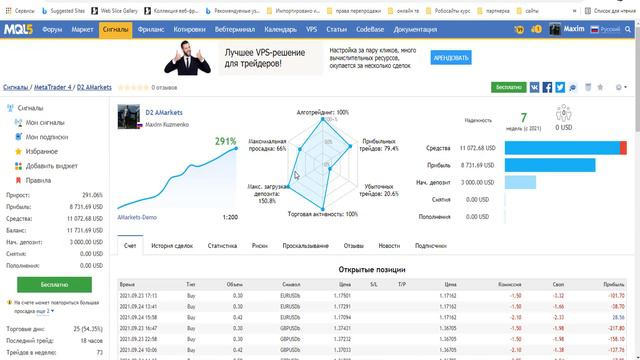Open the gear settings dropdown near the share icons
This screenshot has width=640, height=360.
pos(621,87)
